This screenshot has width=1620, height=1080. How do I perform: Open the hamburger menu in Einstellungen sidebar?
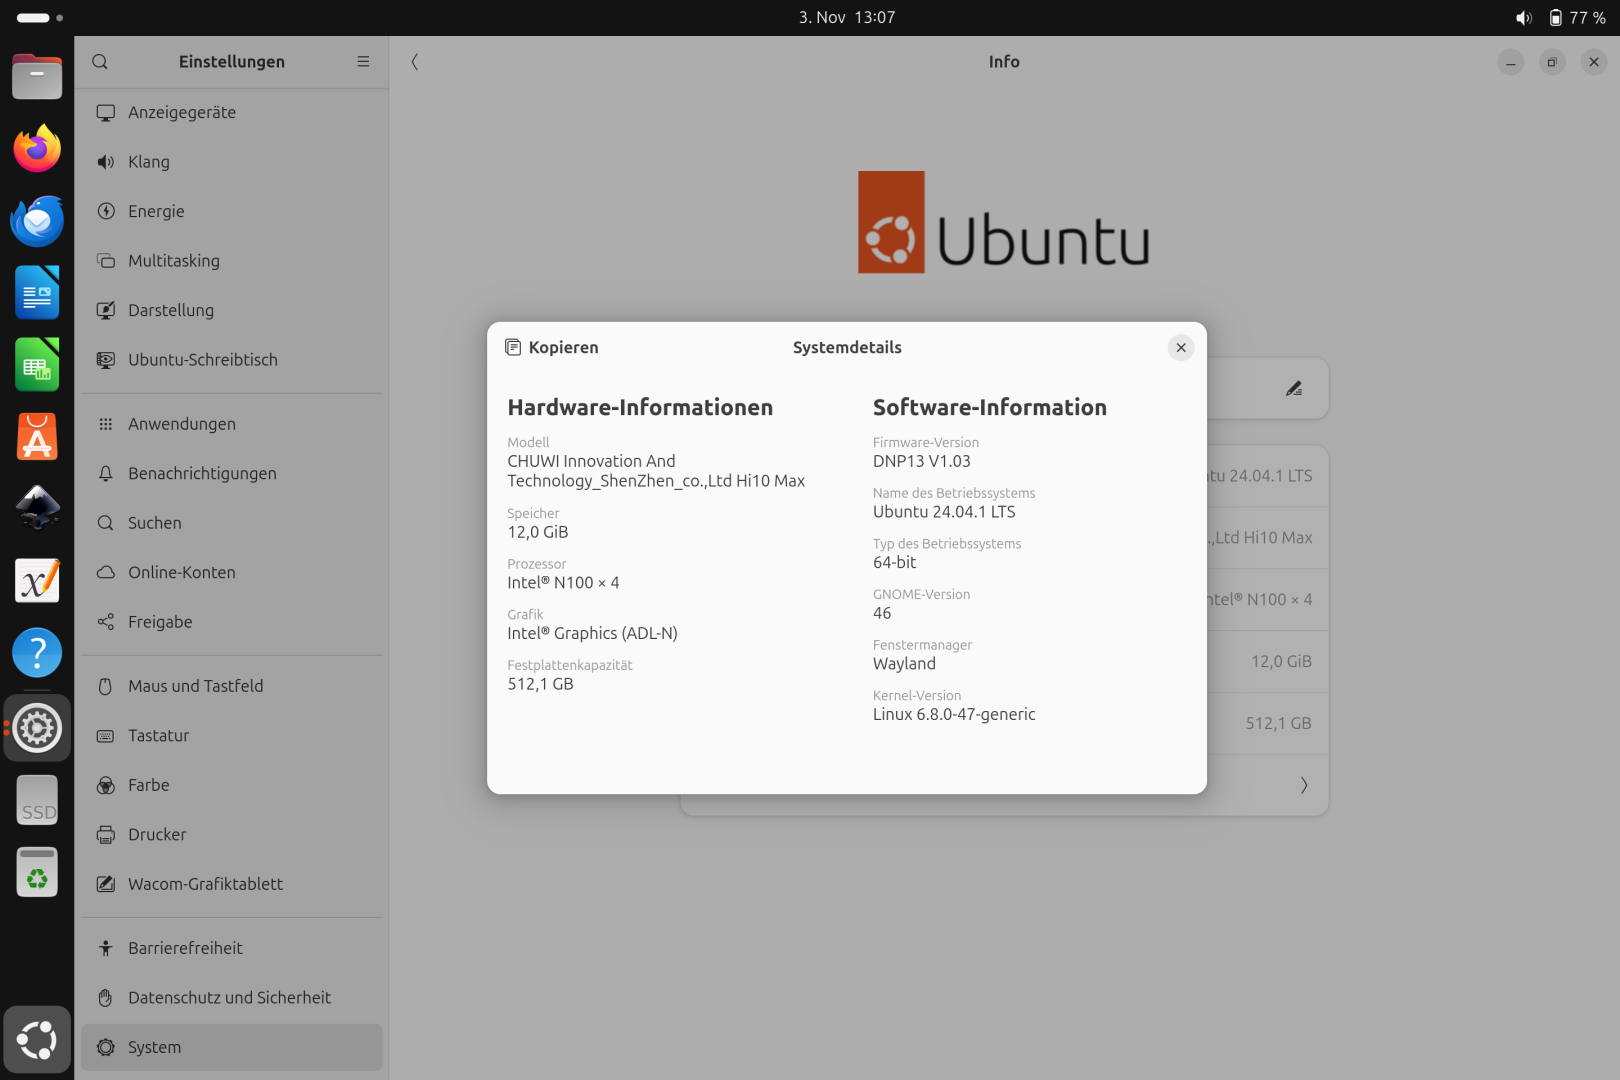pyautogui.click(x=363, y=62)
